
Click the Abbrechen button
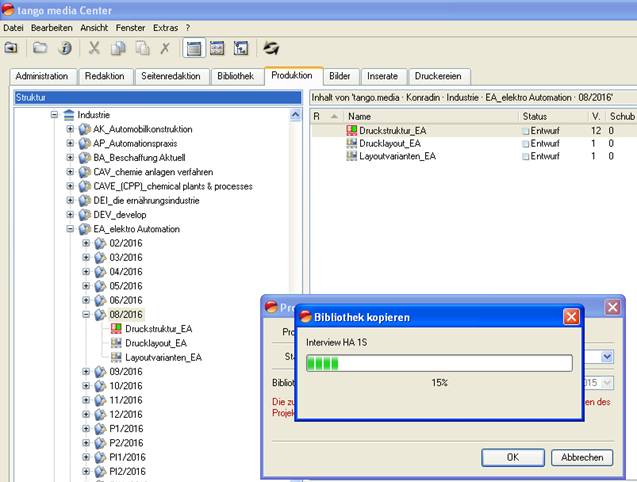coord(581,457)
